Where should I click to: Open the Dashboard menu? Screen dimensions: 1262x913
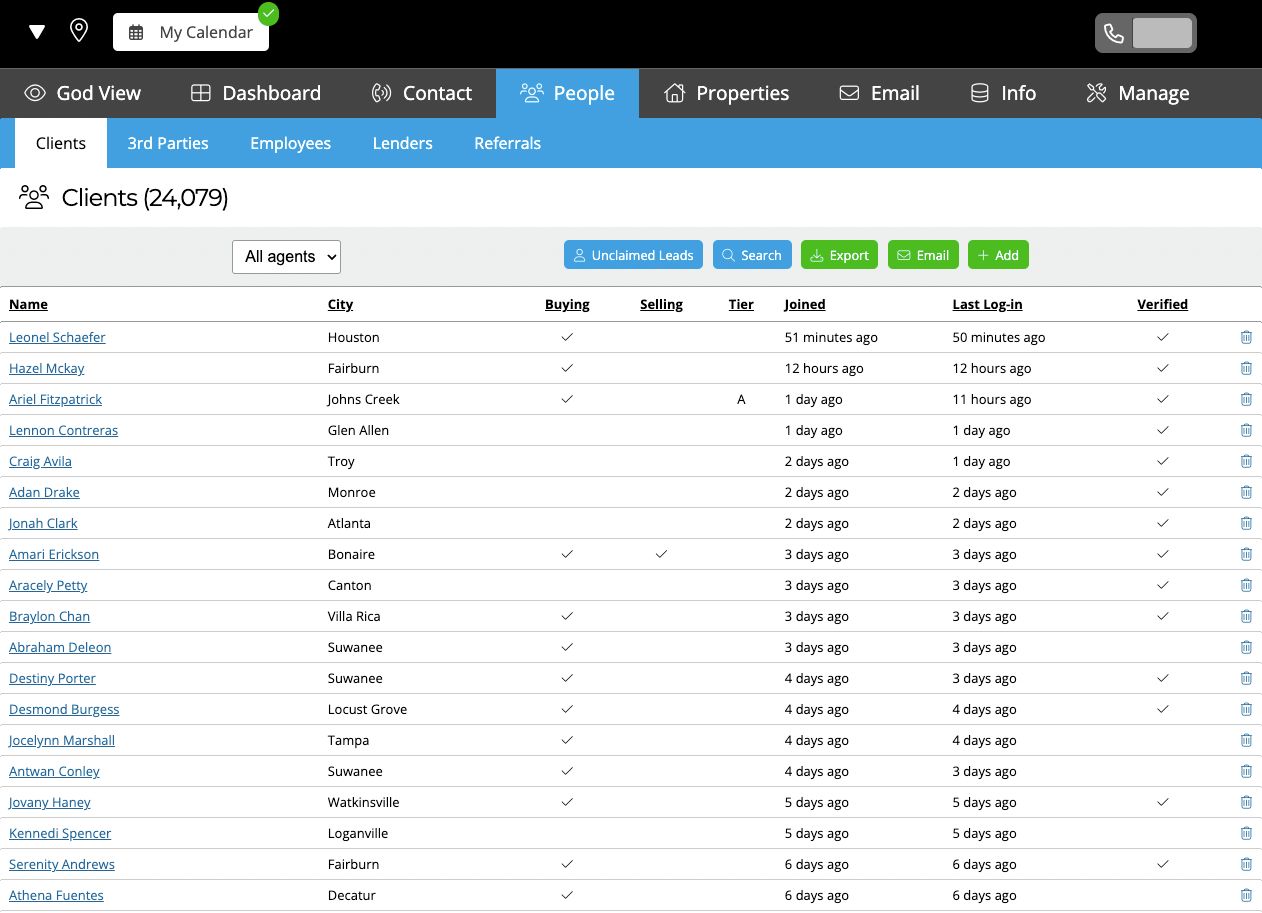256,93
